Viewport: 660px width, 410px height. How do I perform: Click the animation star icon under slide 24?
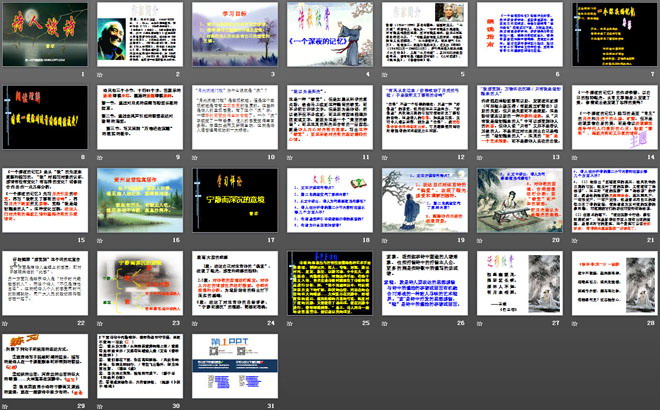click(x=195, y=323)
